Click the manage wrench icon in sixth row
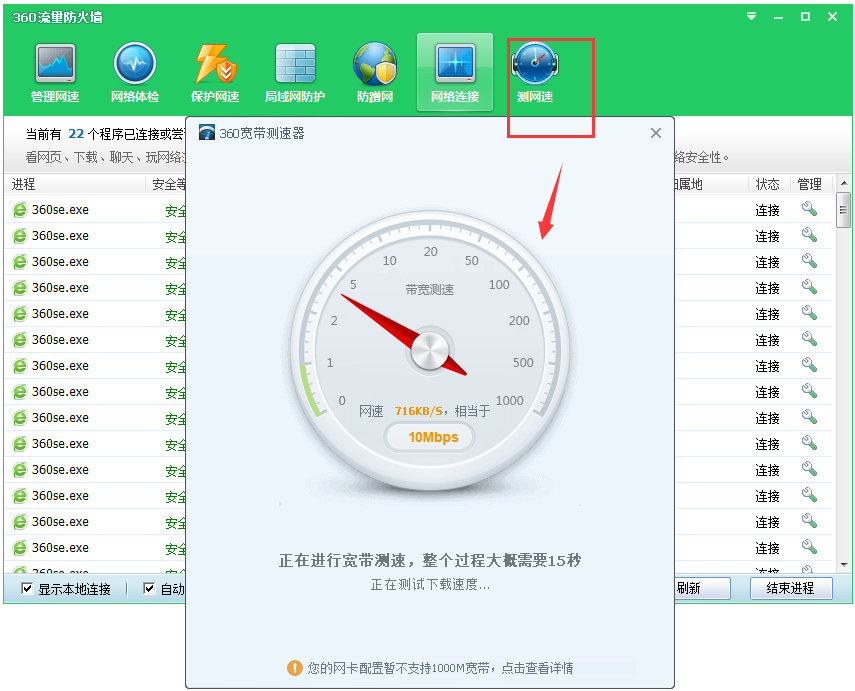This screenshot has height=691, width=855. pos(809,339)
